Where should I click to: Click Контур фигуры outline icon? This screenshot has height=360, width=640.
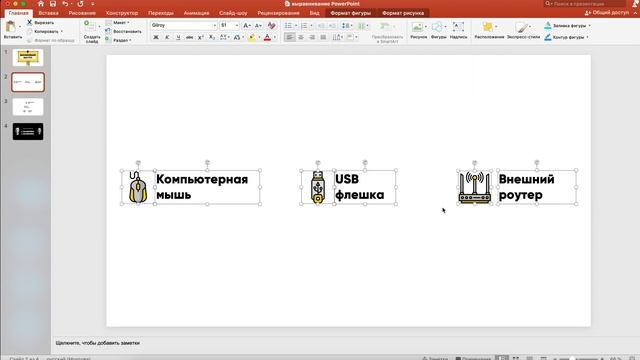coord(548,37)
